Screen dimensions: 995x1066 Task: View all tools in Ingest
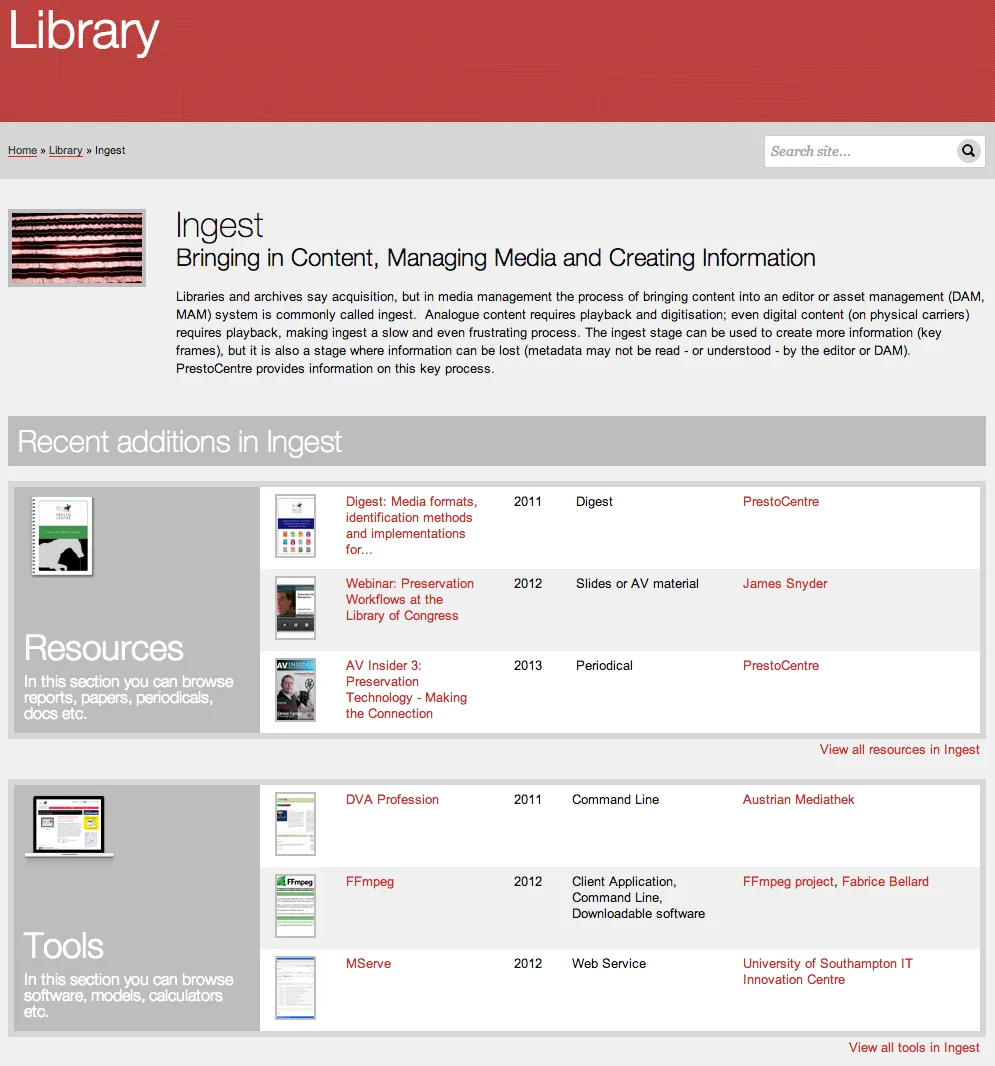(914, 1048)
